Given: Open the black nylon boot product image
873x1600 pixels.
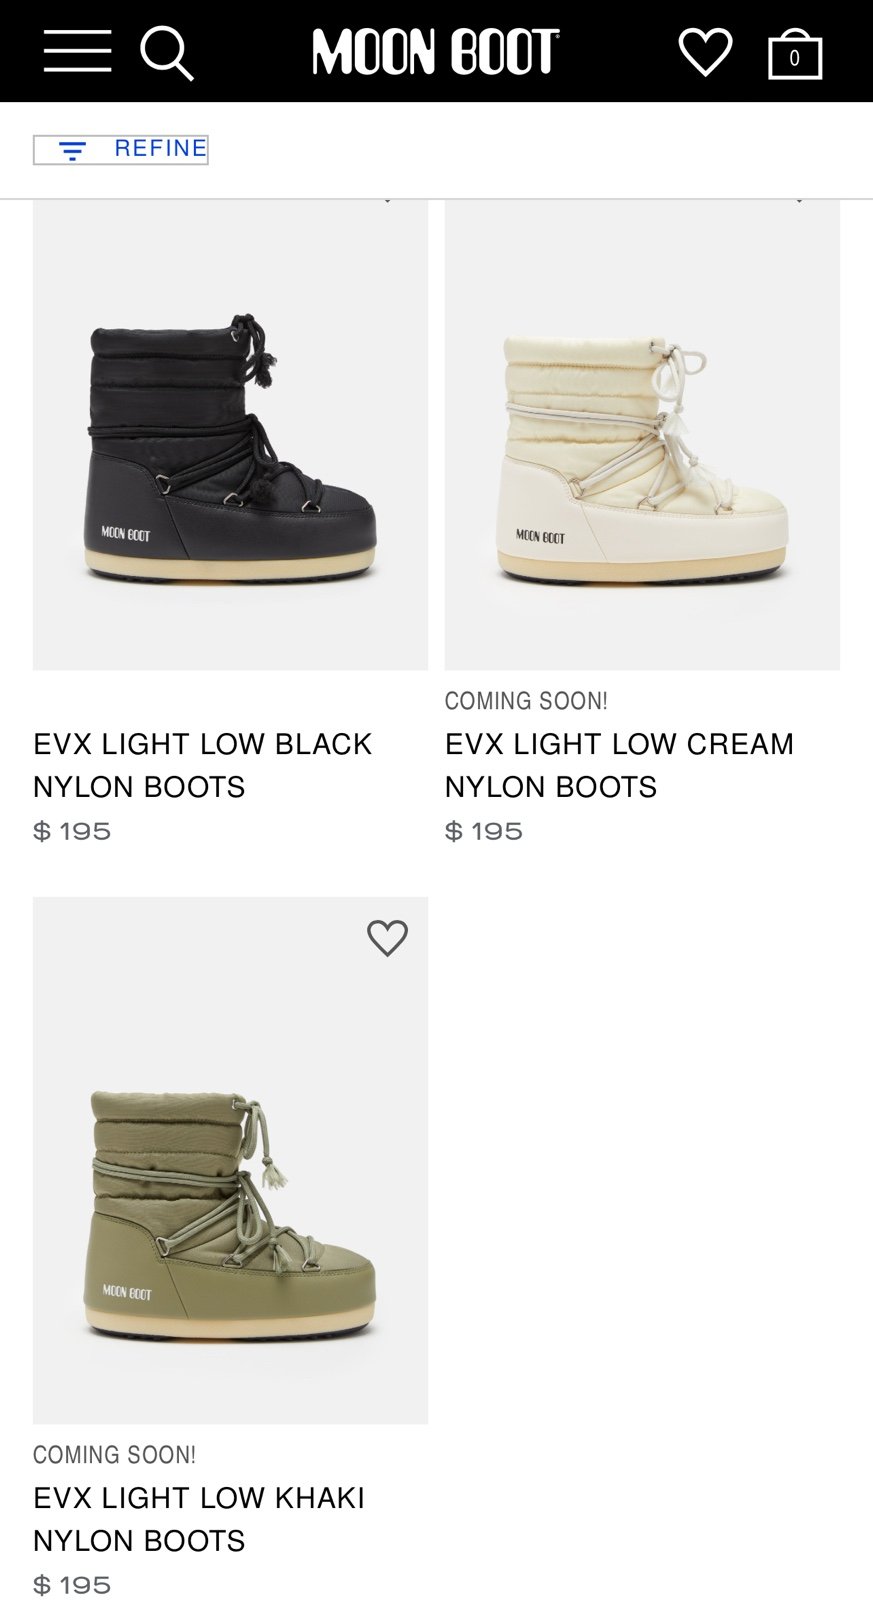Looking at the screenshot, I should tap(230, 435).
